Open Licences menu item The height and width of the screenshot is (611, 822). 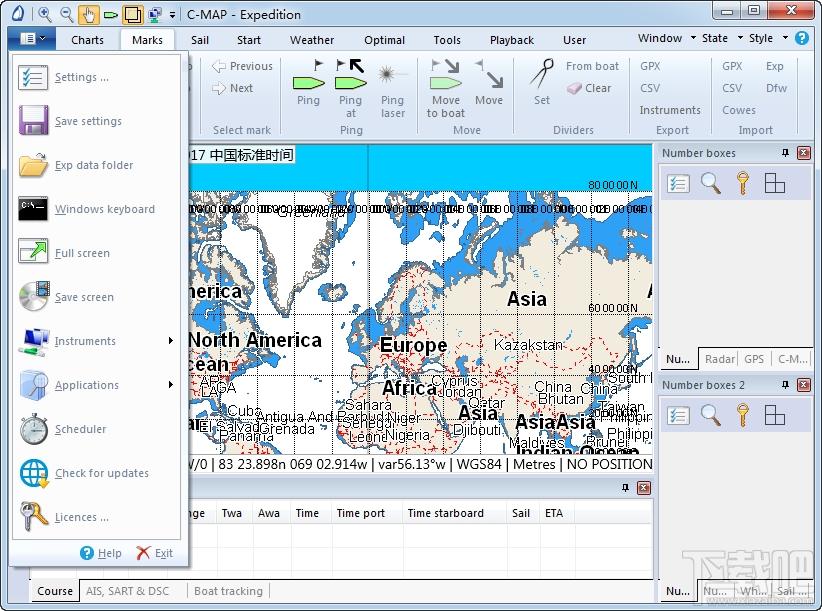pyautogui.click(x=96, y=517)
